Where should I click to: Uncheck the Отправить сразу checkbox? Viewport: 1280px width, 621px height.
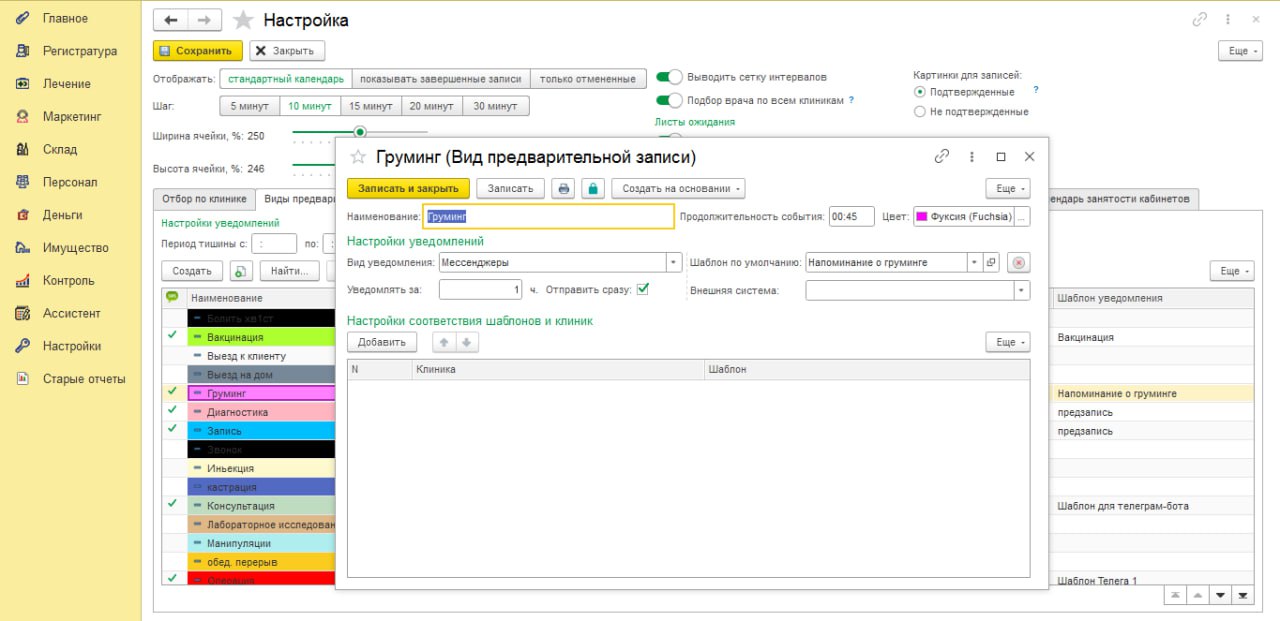(643, 289)
